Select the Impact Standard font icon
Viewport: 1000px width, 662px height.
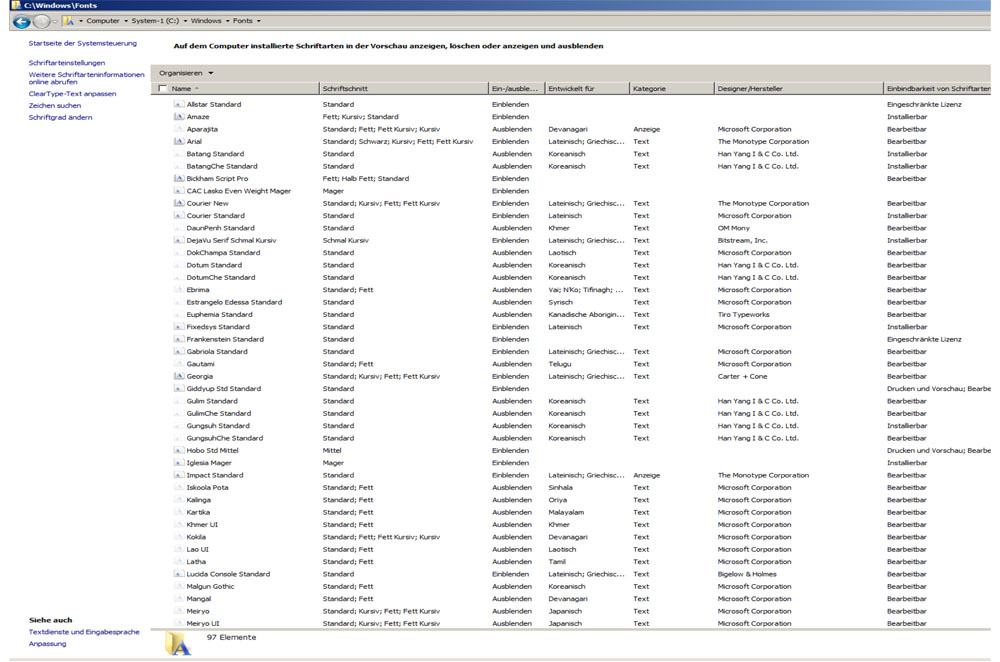[x=179, y=476]
